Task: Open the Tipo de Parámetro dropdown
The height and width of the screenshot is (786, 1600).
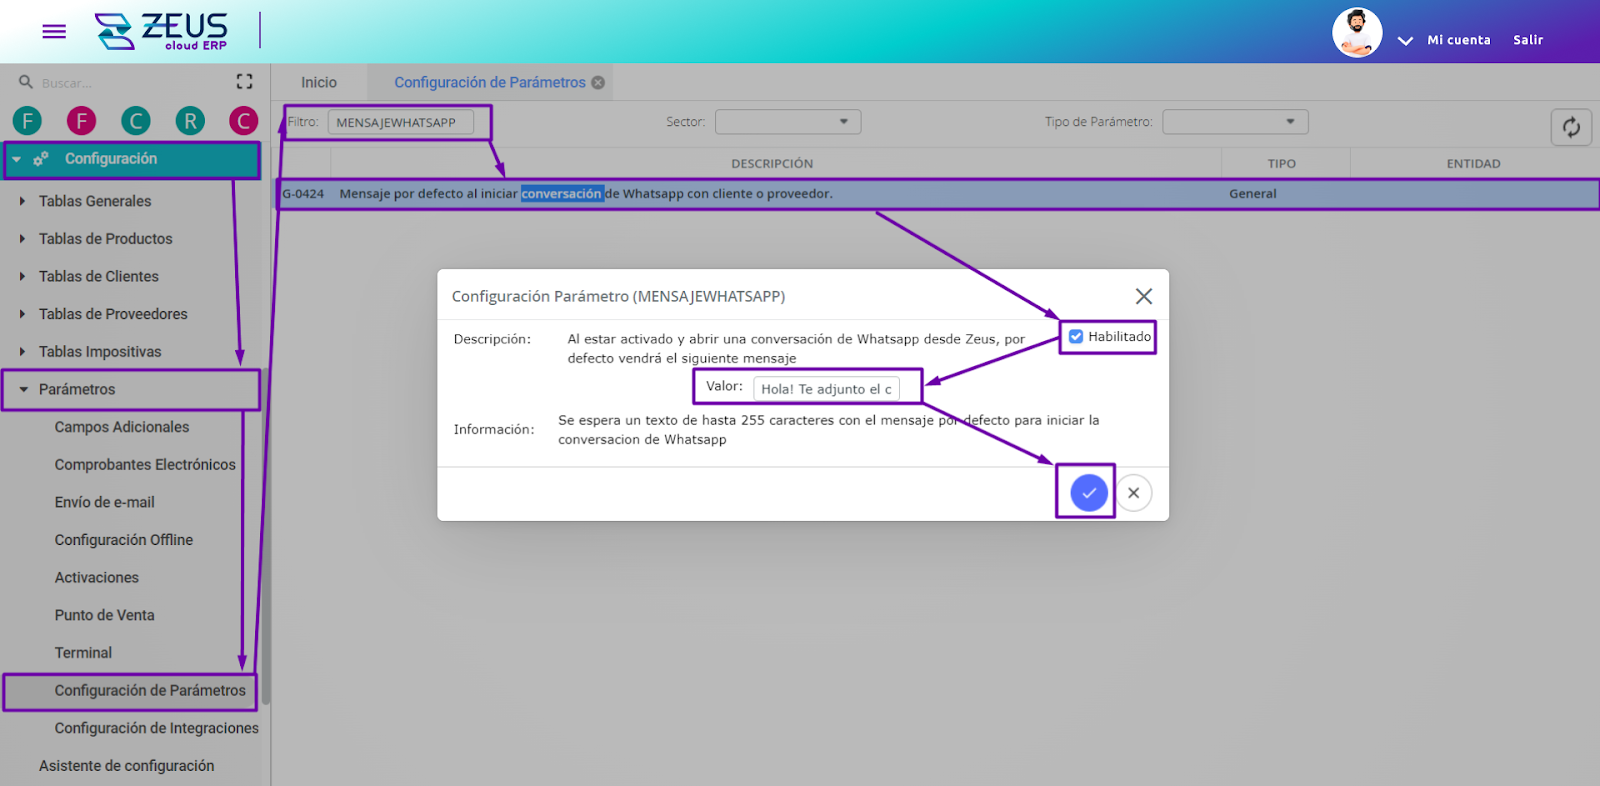Action: tap(1235, 122)
